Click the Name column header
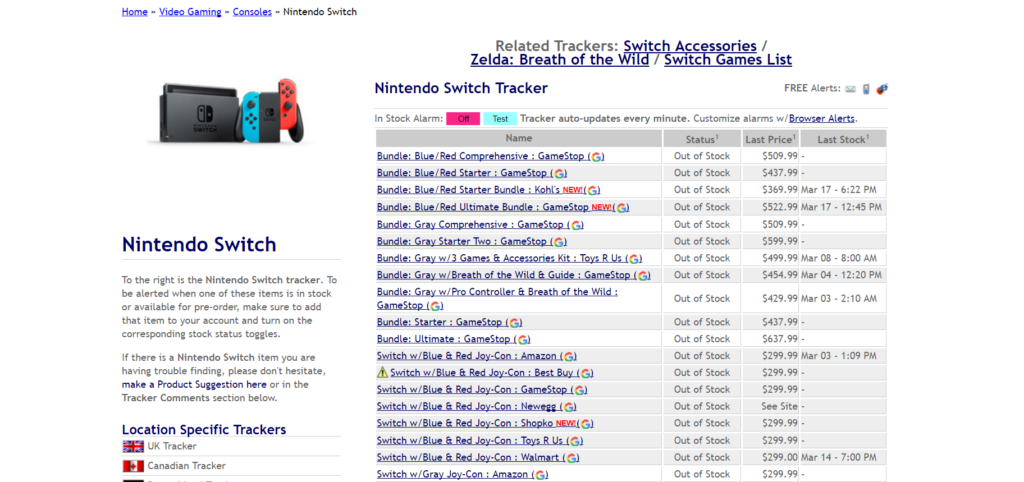 (x=519, y=138)
